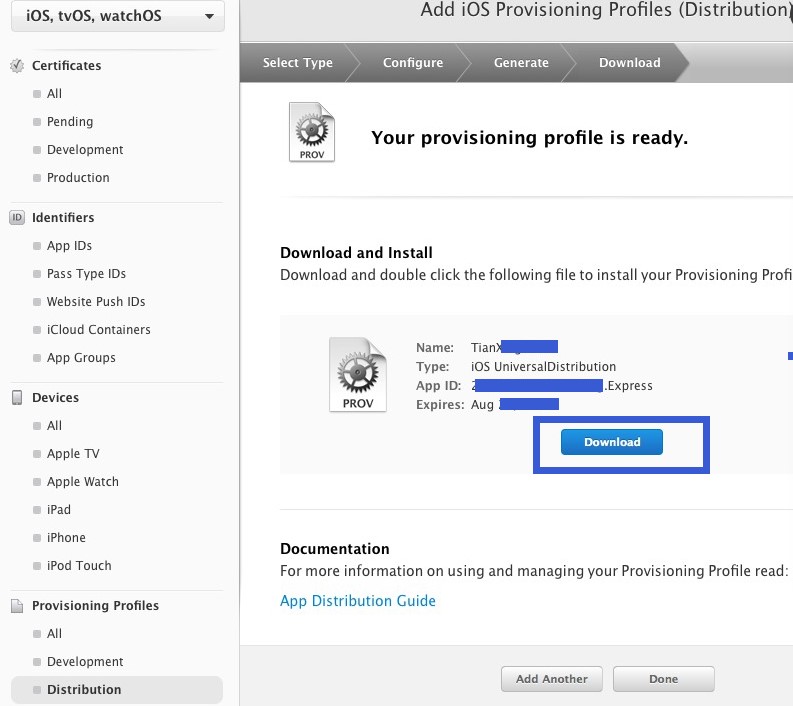Select Pending under Certificates
This screenshot has width=793, height=706.
coord(70,122)
